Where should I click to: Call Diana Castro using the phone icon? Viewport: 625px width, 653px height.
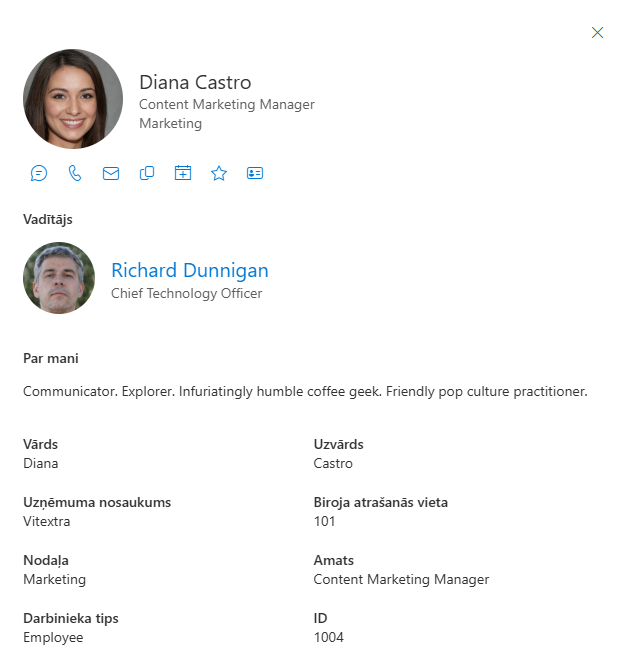click(75, 173)
